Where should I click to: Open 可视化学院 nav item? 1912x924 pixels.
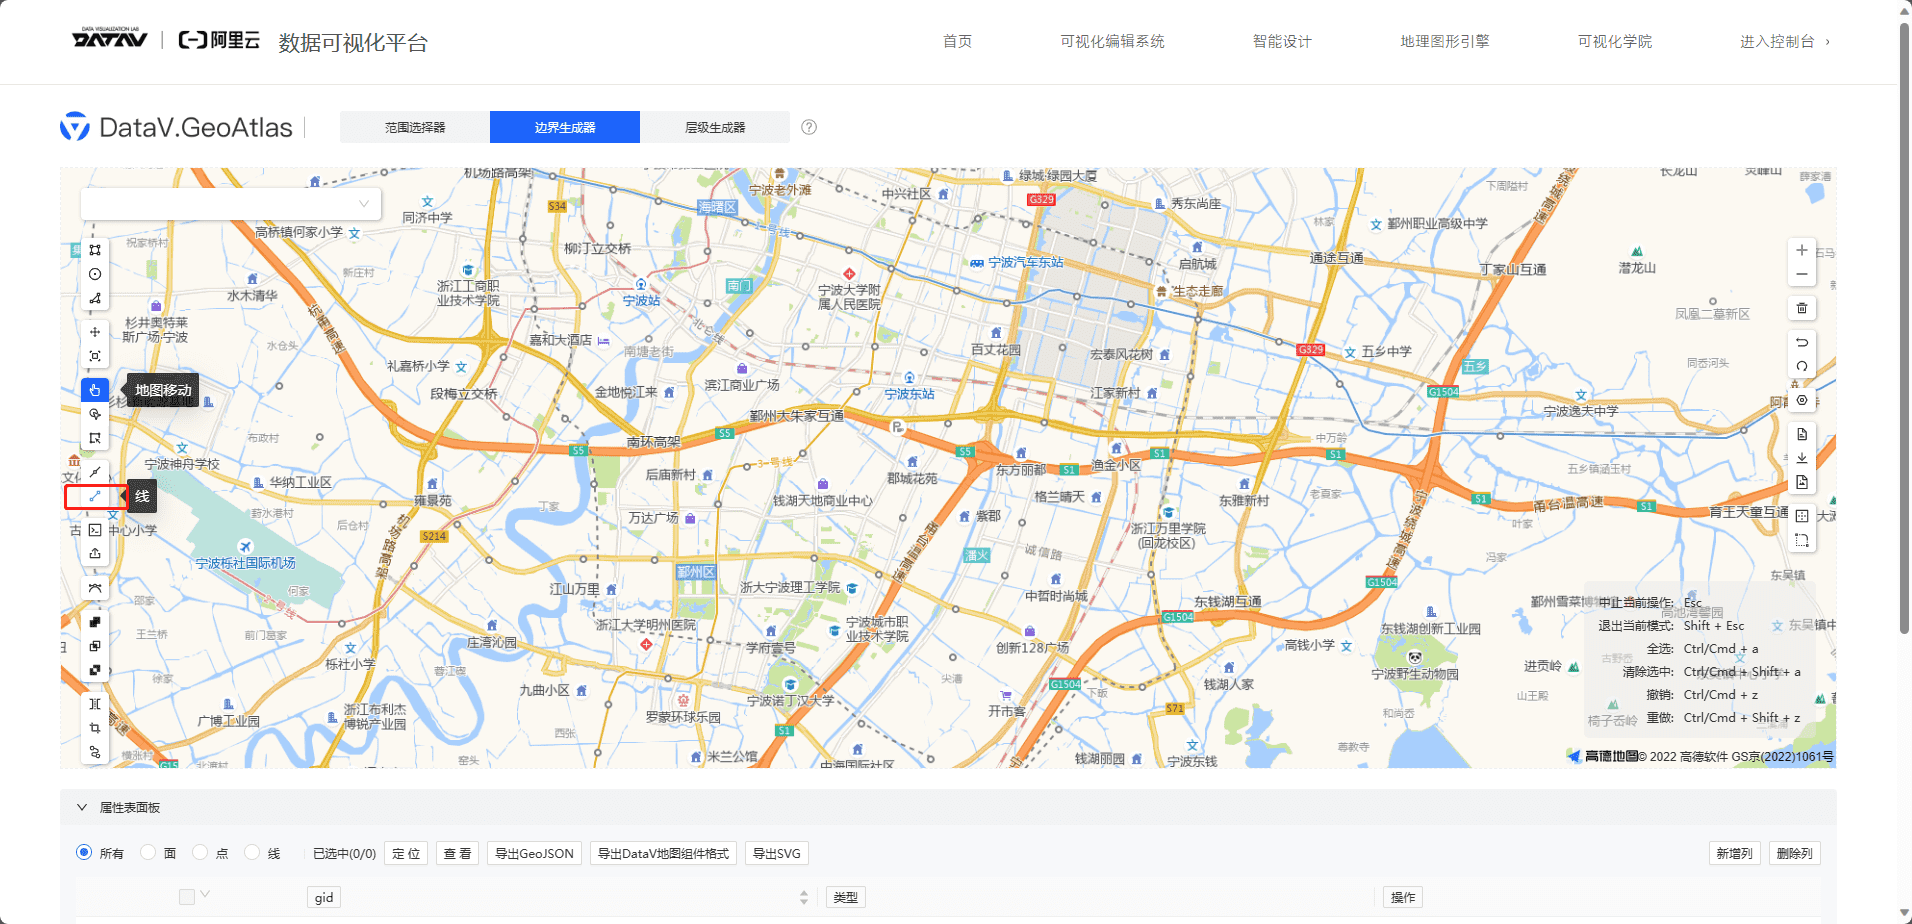point(1615,41)
